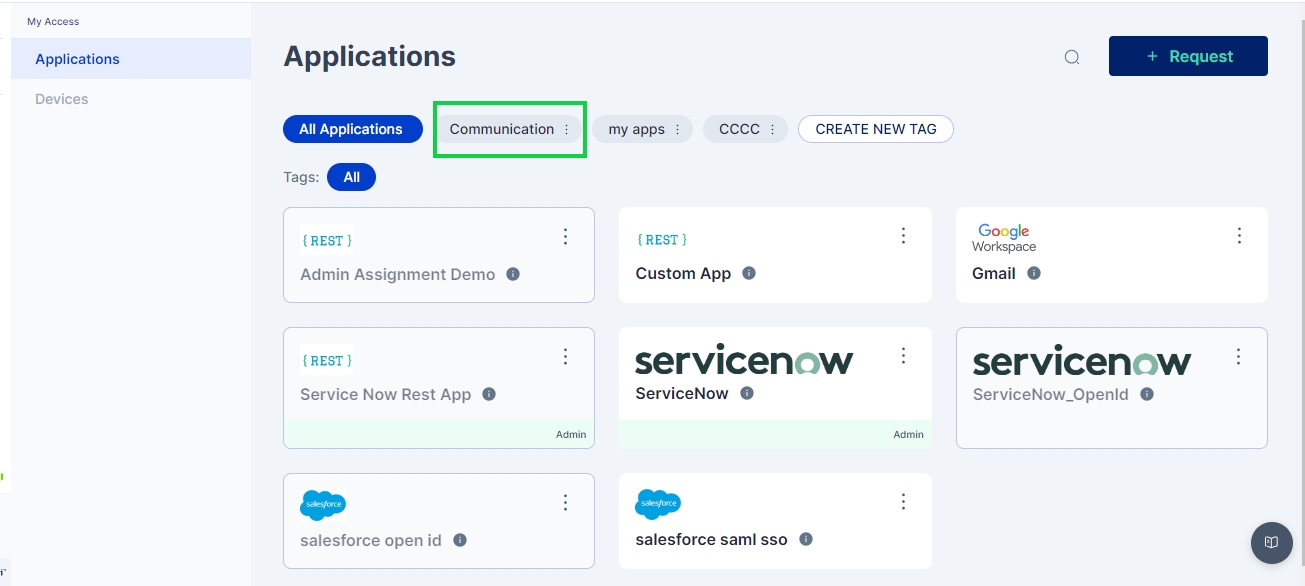1305x586 pixels.
Task: Click the search magnifier icon
Action: 1072,57
